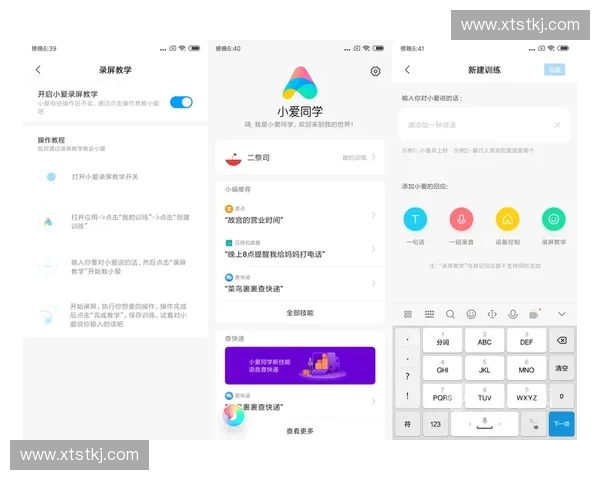Screen dimensions: 600x480
Task: Tap the 一段录音 microphone icon
Action: (x=461, y=219)
